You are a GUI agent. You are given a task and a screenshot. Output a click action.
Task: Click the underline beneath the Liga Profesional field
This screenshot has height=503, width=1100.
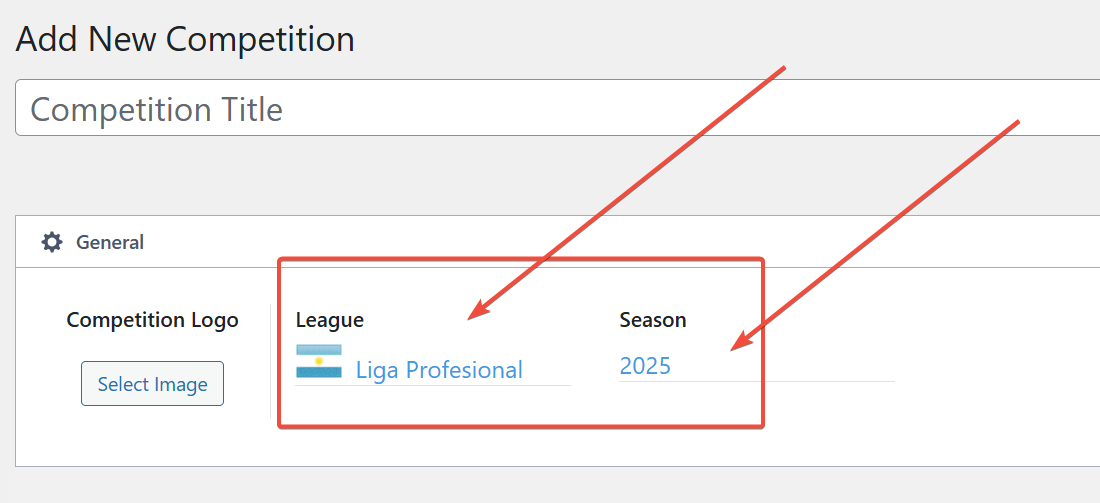[x=433, y=385]
